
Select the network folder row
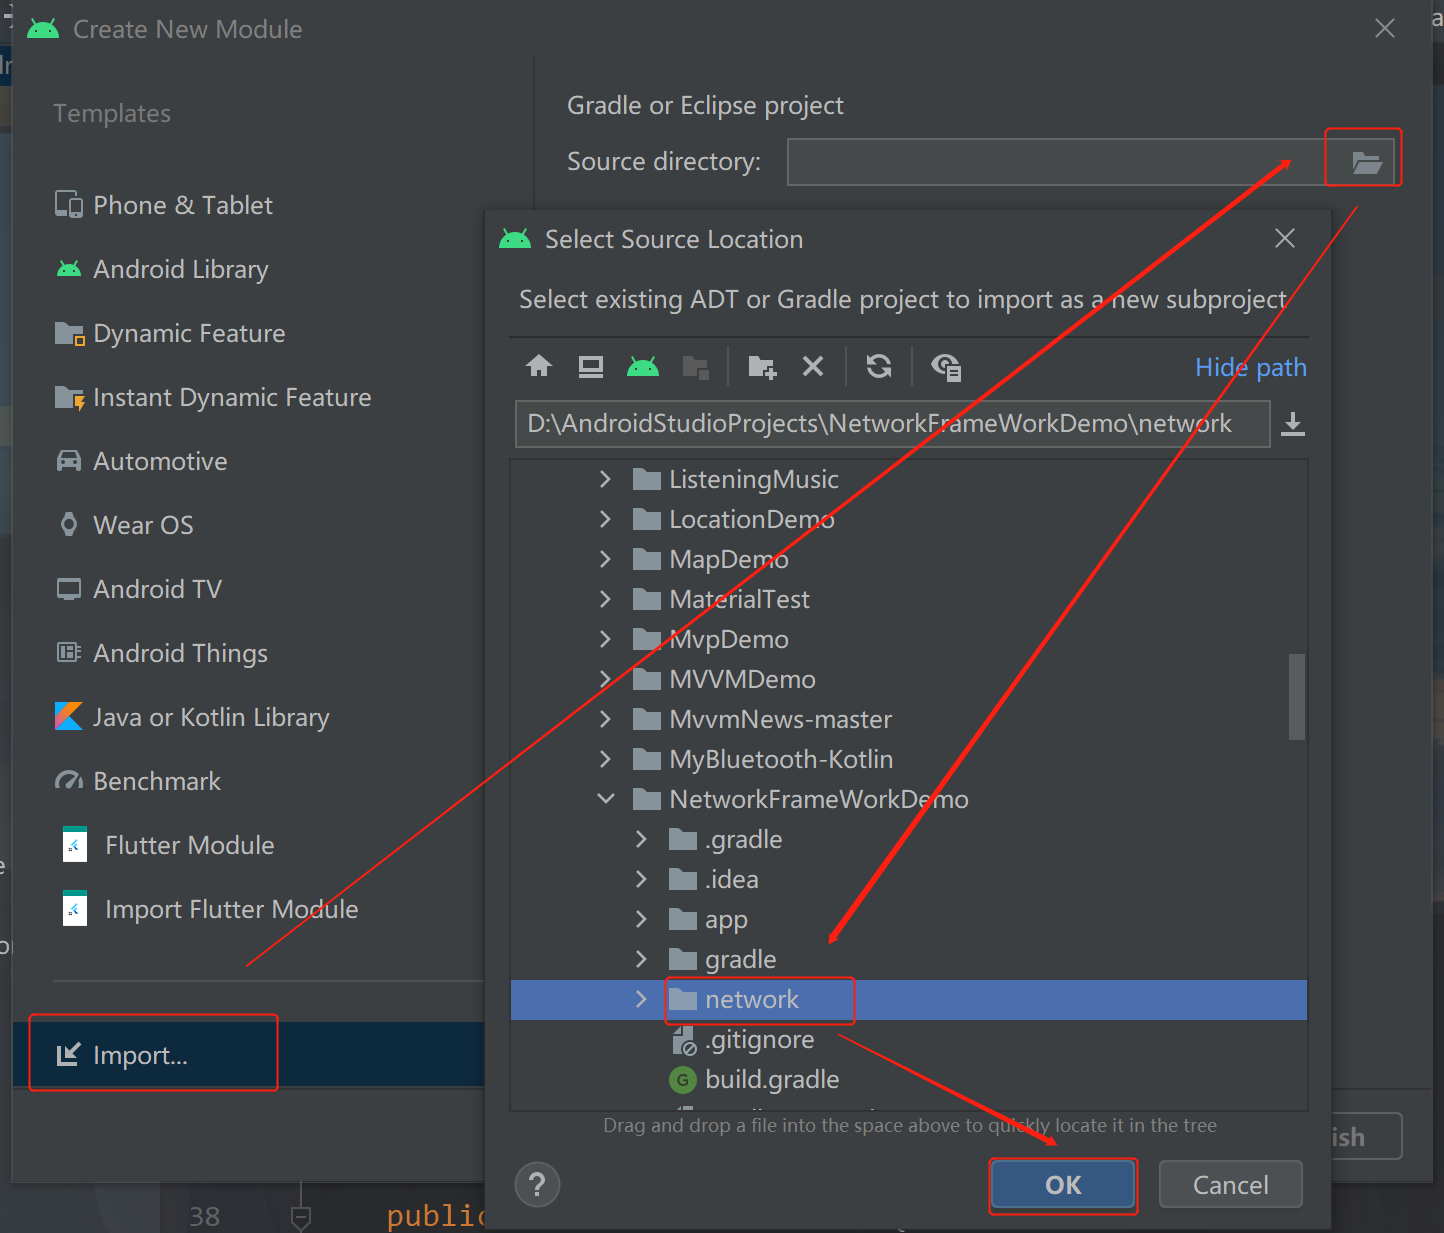pyautogui.click(x=908, y=1000)
